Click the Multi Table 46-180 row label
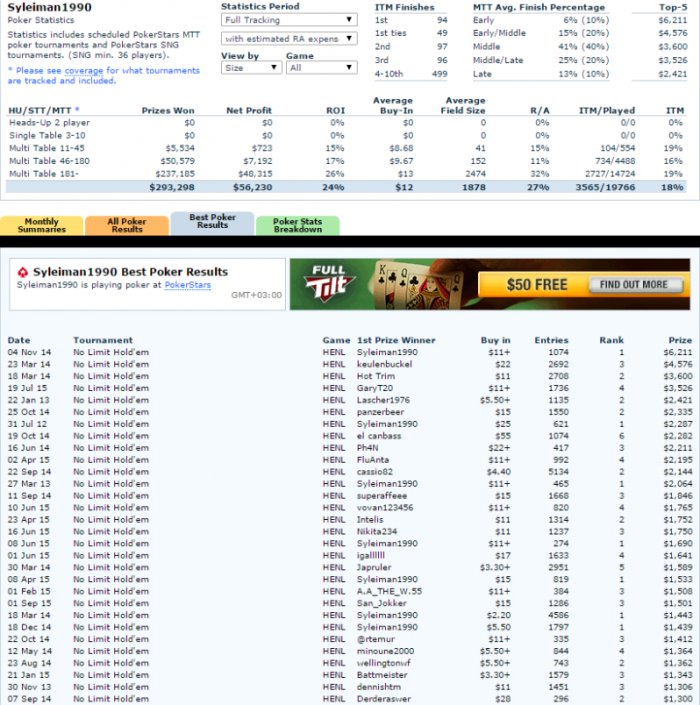Image resolution: width=700 pixels, height=705 pixels. (x=49, y=161)
